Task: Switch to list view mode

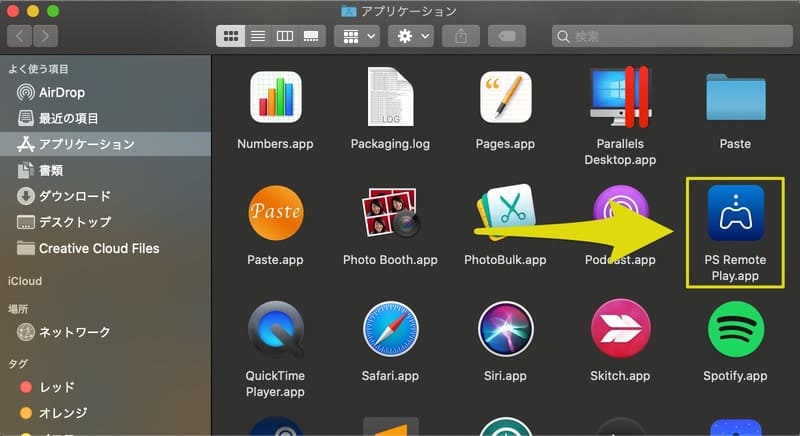Action: [x=258, y=36]
